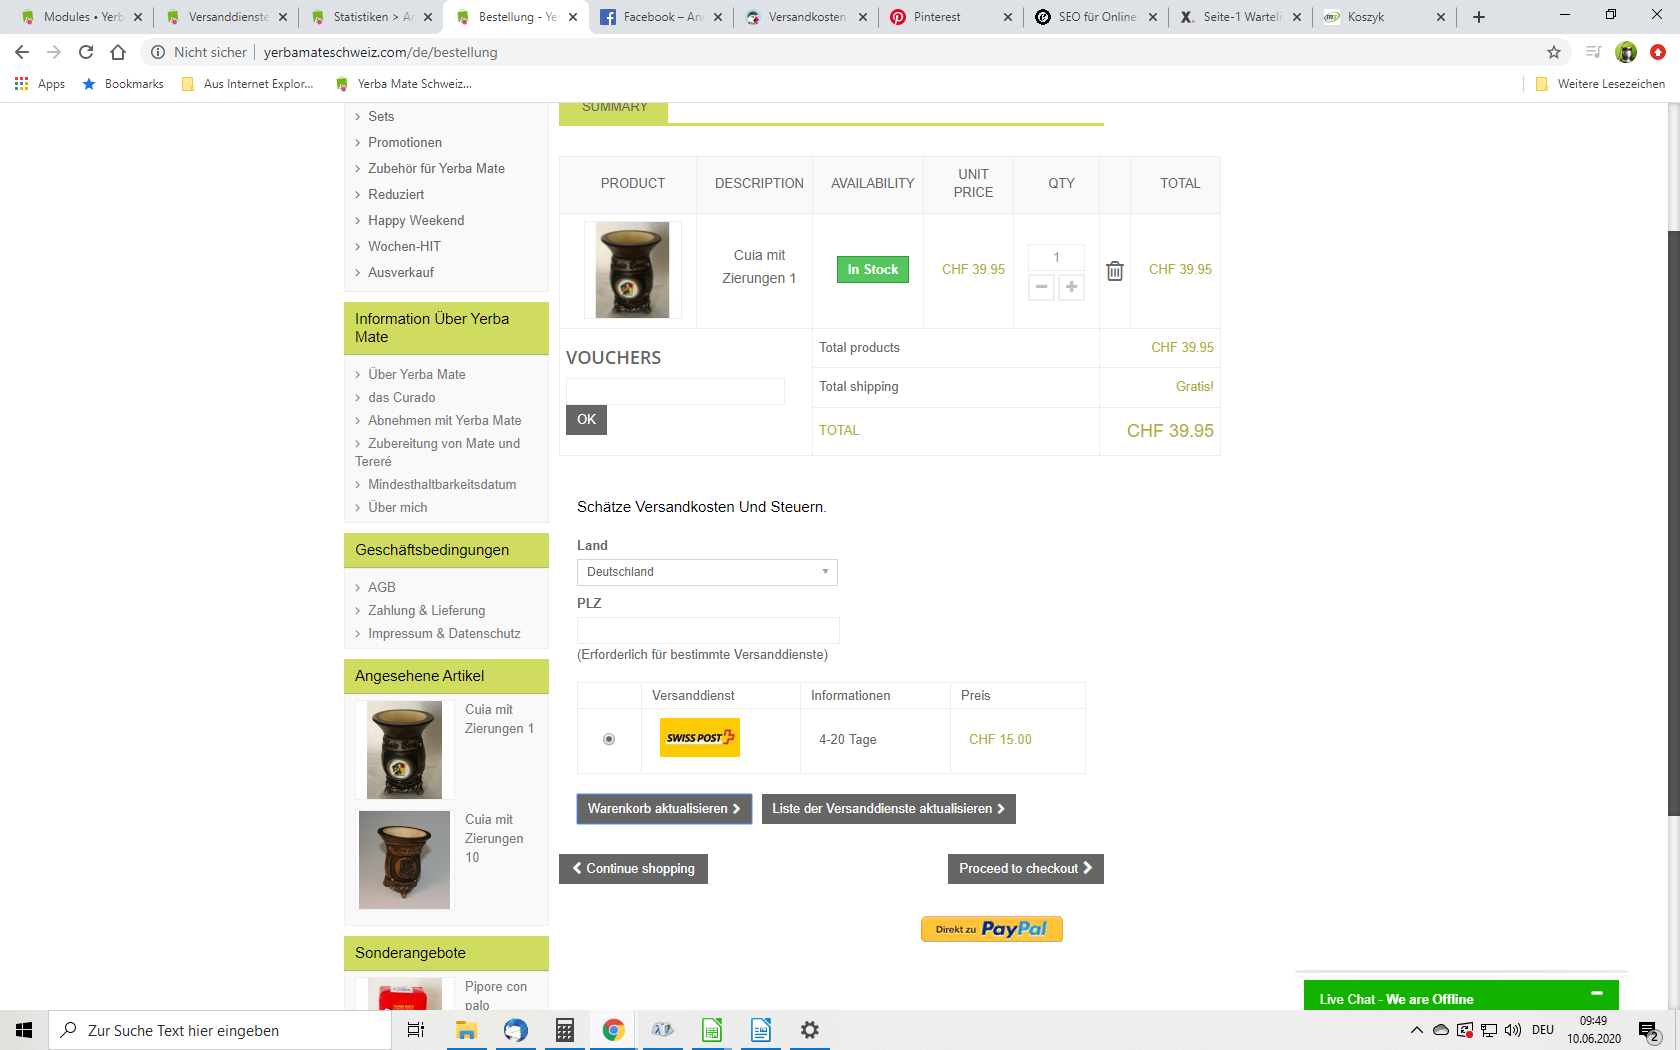
Task: Open the Cuia mit Zierungen 1 cart thumbnail
Action: [633, 270]
